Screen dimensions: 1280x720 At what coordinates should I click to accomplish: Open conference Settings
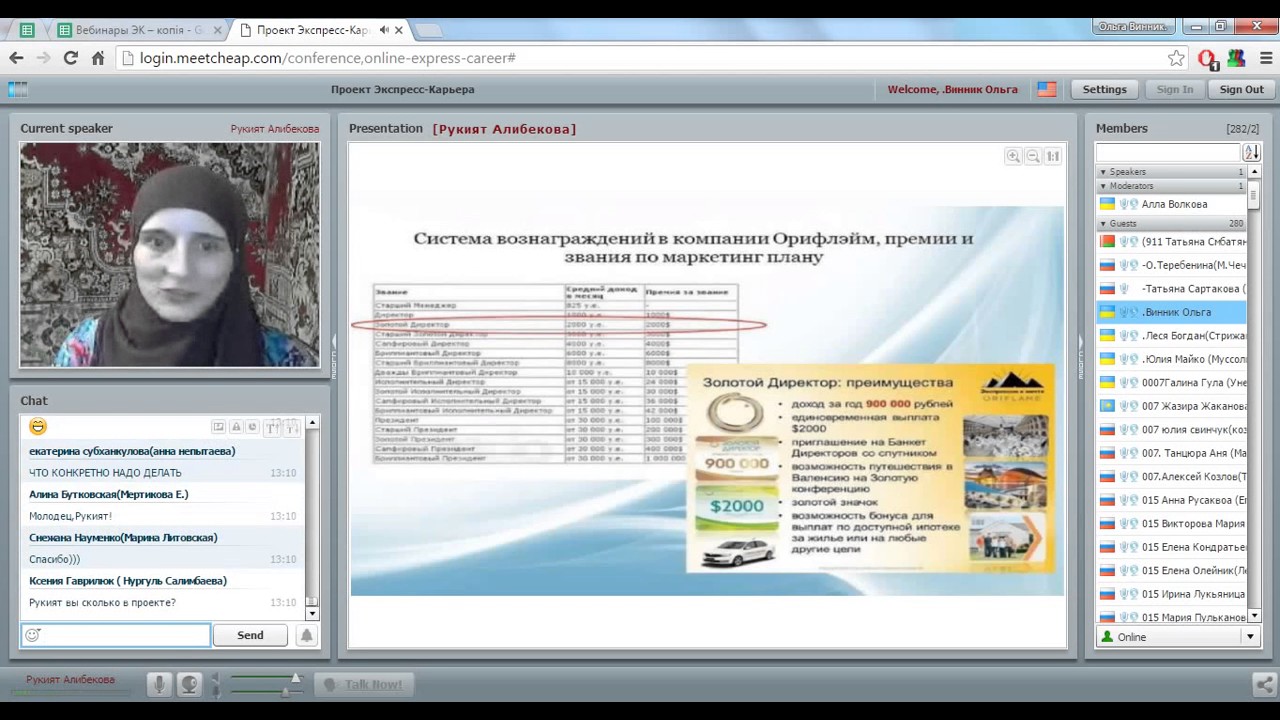point(1105,89)
